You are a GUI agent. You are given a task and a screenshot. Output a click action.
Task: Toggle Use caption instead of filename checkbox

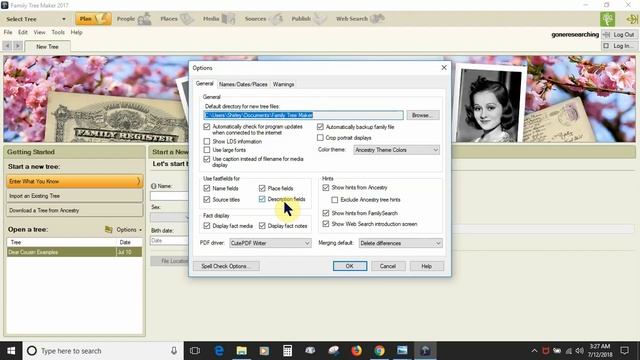pyautogui.click(x=207, y=159)
